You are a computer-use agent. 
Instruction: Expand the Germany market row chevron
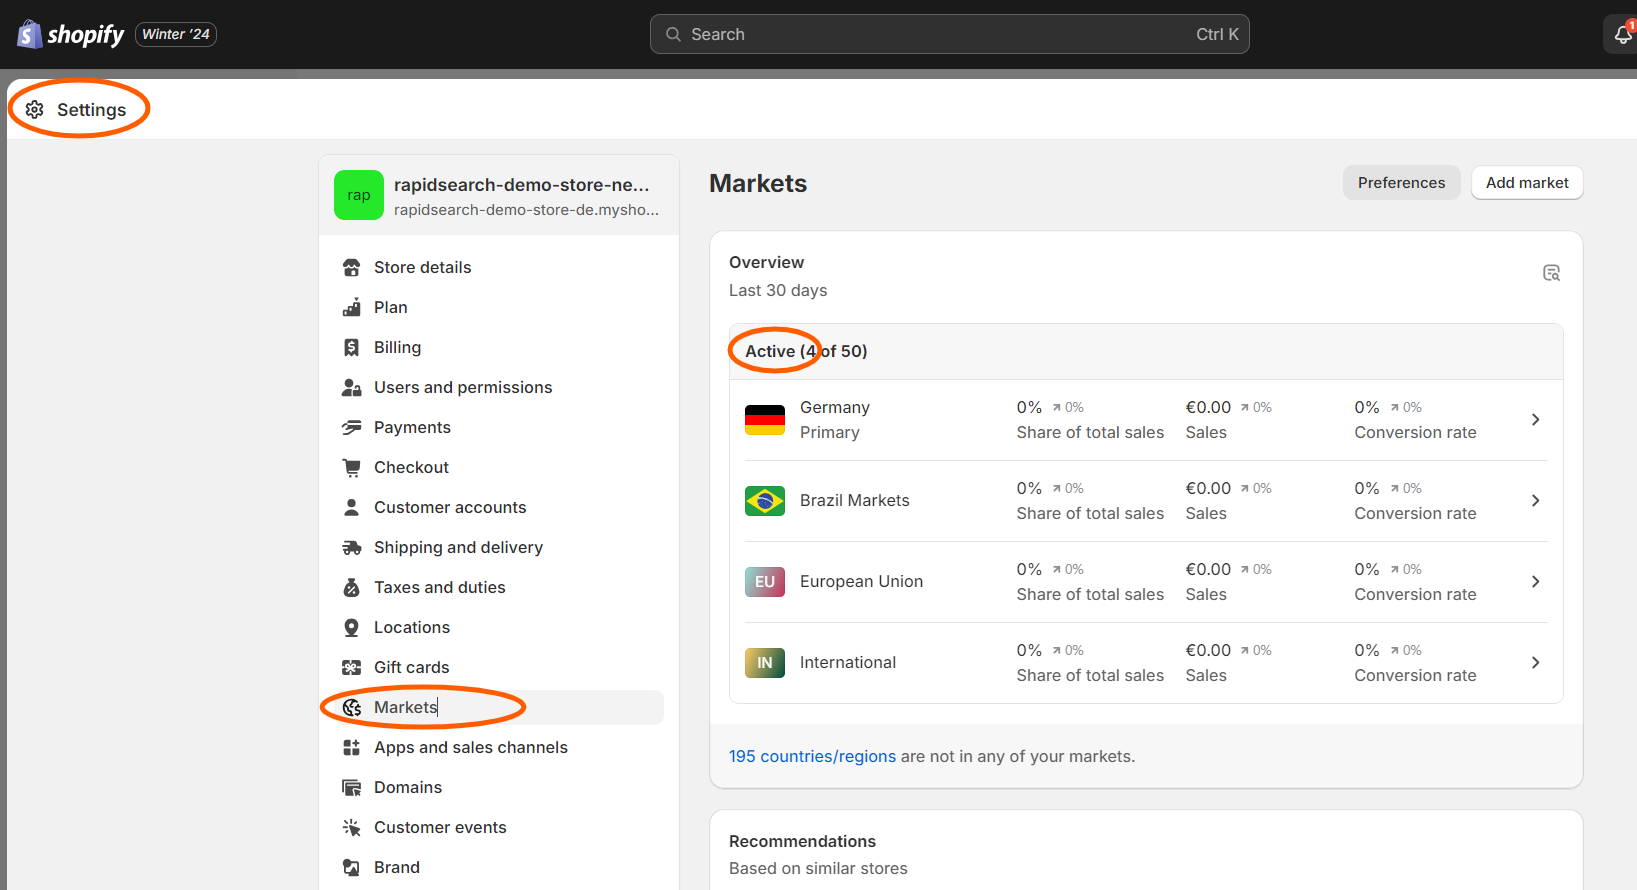click(1535, 420)
